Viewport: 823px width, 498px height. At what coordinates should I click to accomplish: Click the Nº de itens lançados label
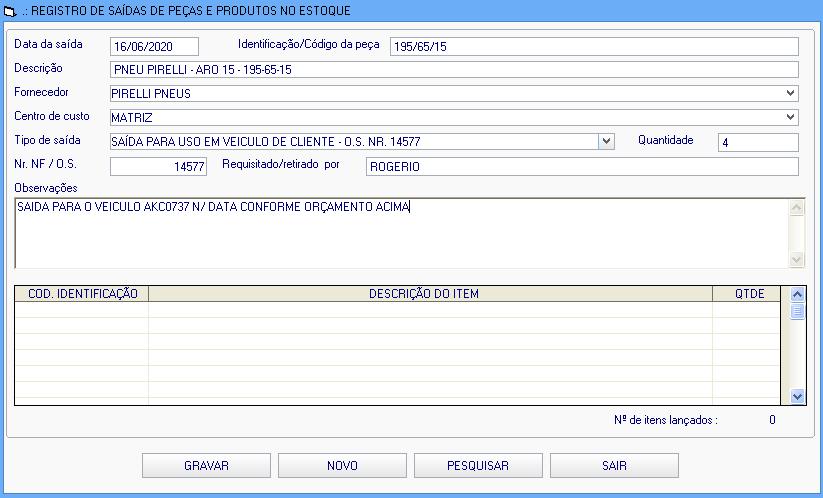tap(666, 420)
